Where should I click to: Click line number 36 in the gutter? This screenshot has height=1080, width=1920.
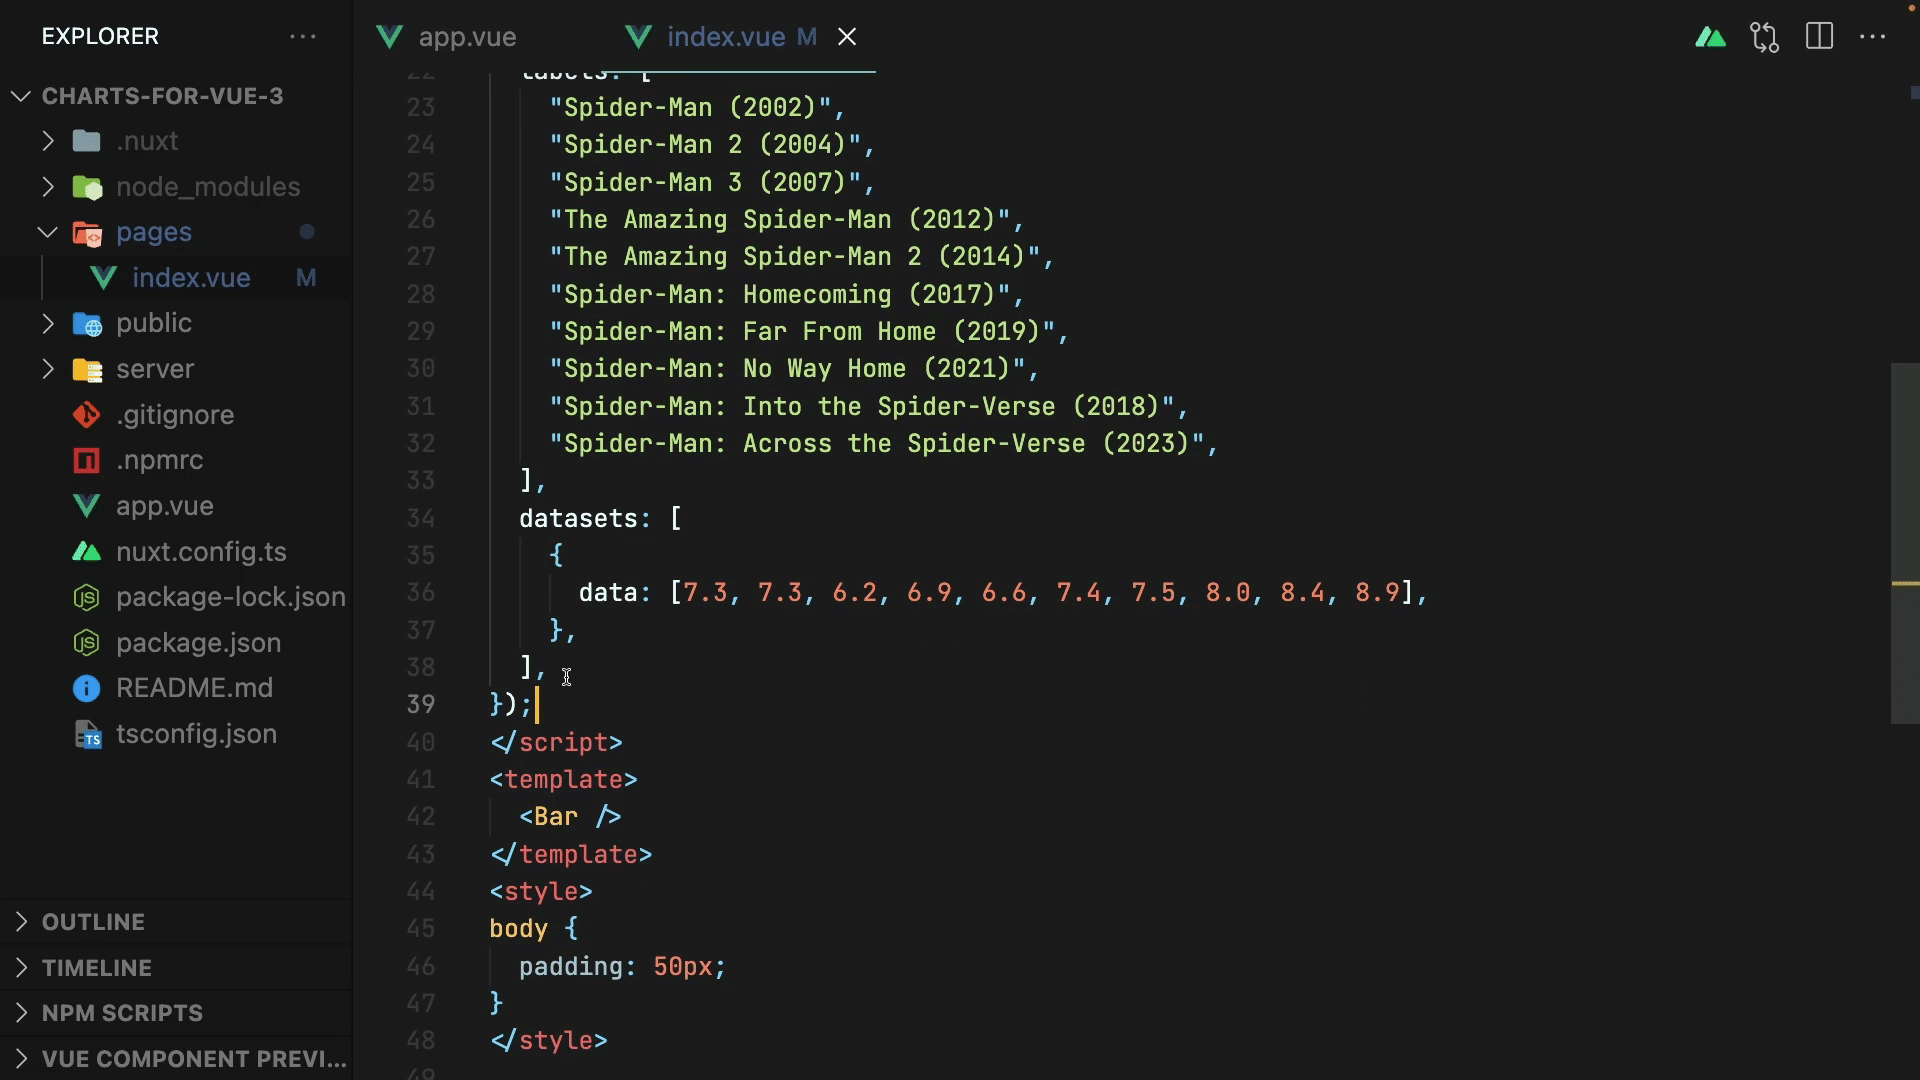[x=421, y=593]
